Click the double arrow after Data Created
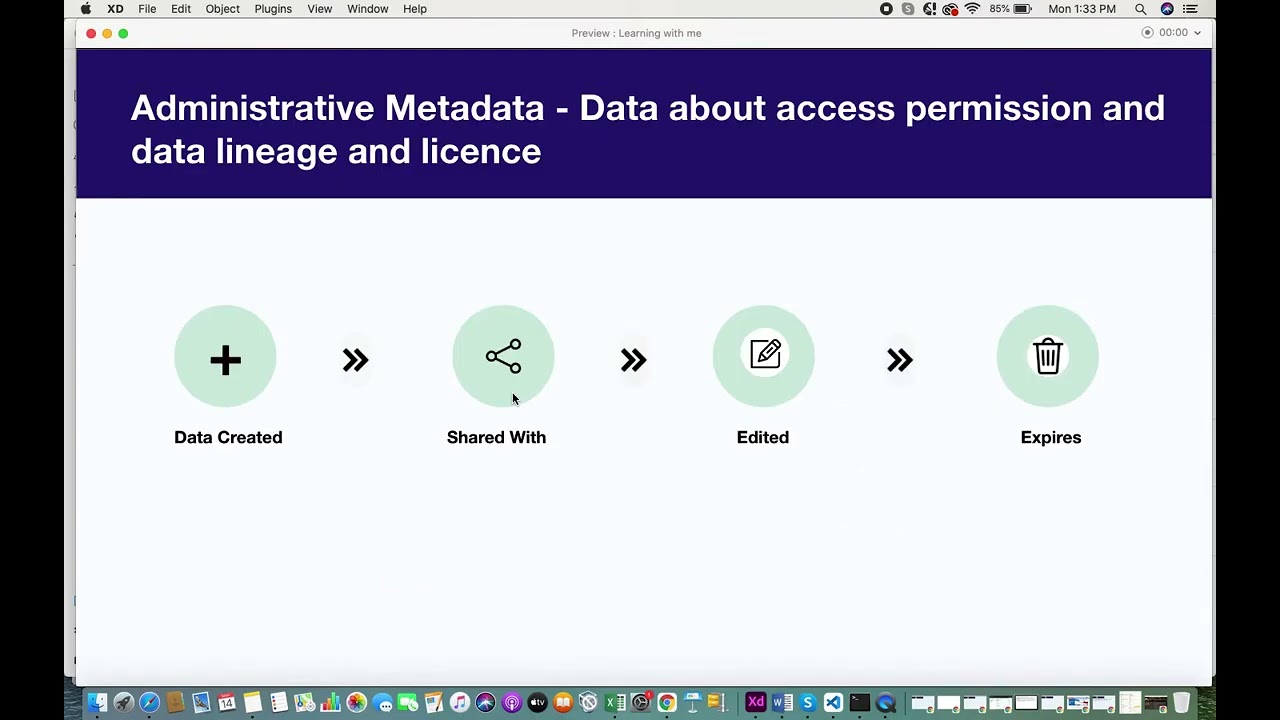1280x720 pixels. click(x=355, y=360)
